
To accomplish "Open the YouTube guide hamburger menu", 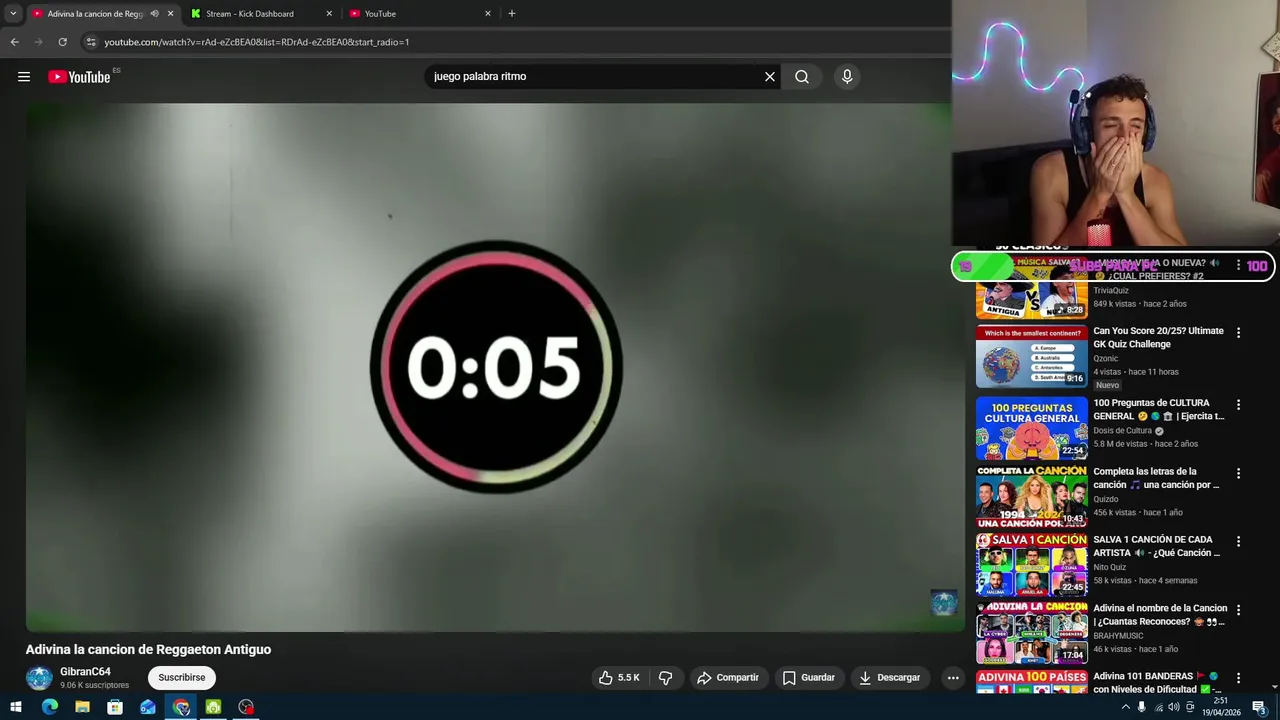I will tap(24, 77).
